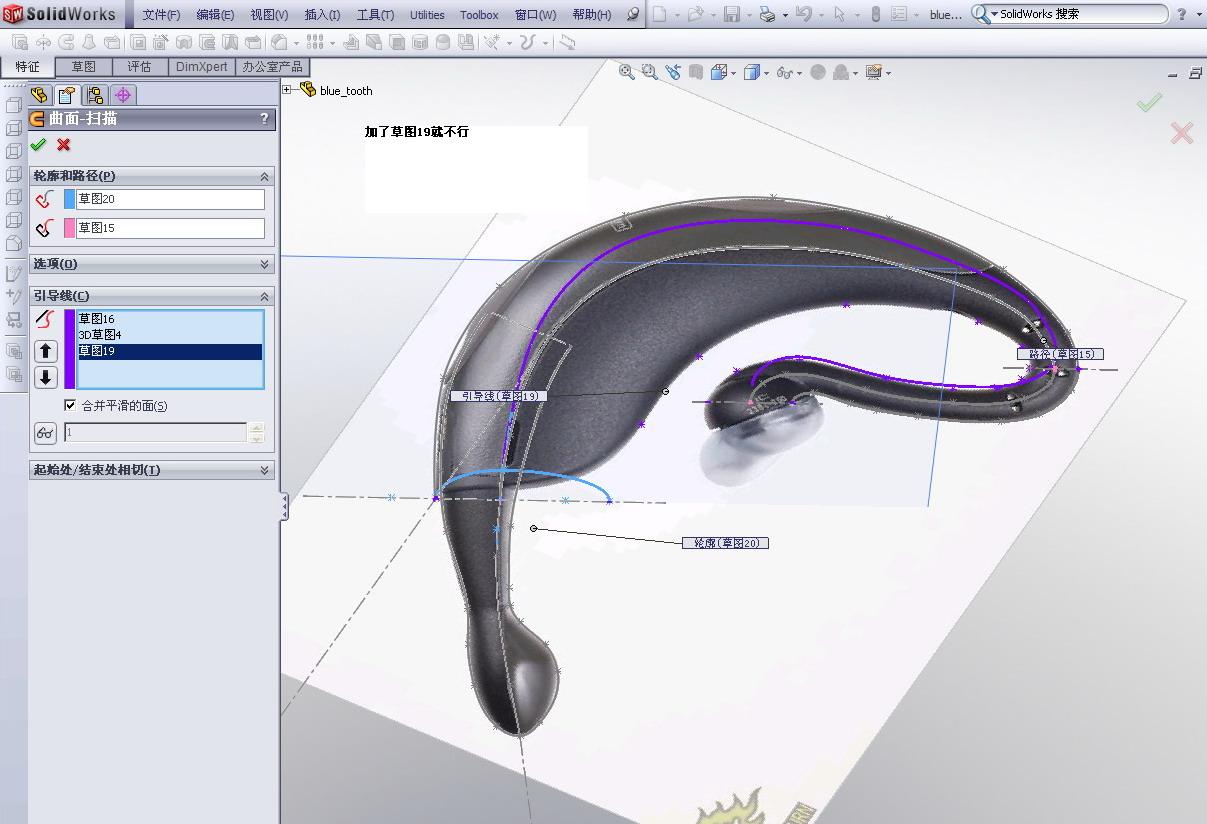Click the Open folder icon
This screenshot has height=824, width=1207.
(695, 15)
